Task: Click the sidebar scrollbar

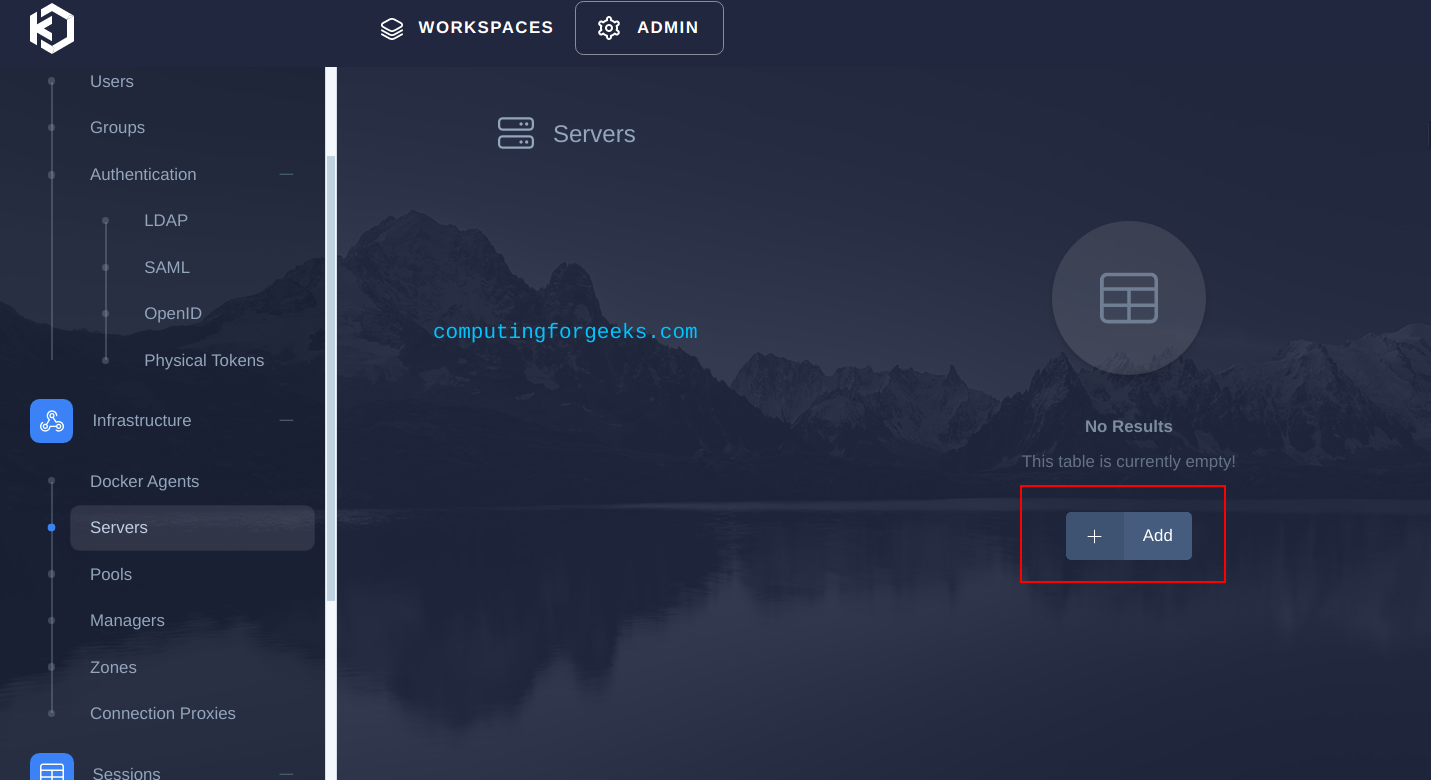Action: coord(330,380)
